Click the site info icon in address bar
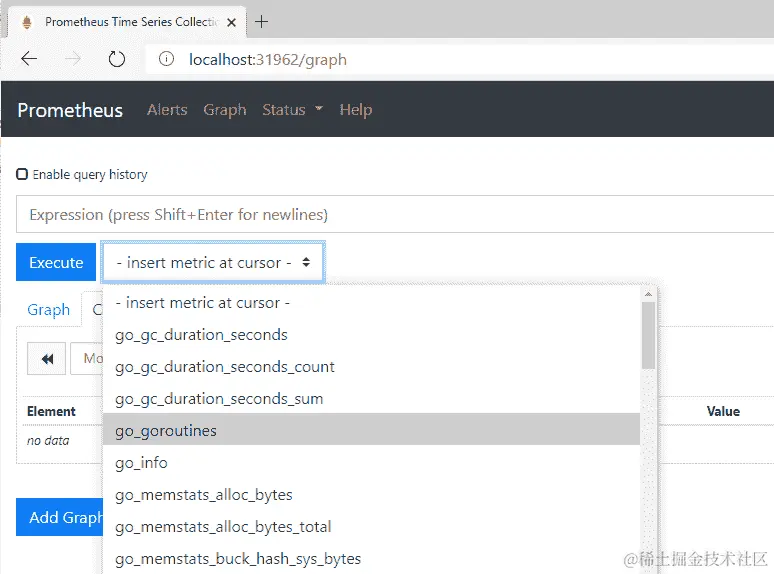This screenshot has width=774, height=574. 166,59
